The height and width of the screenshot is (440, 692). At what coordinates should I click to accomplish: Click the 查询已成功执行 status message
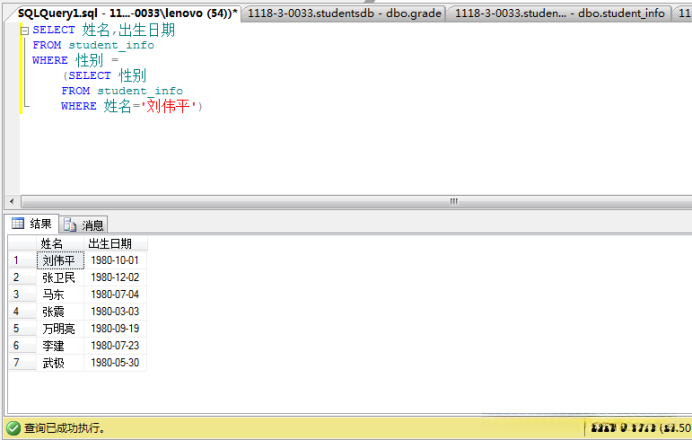tap(64, 428)
